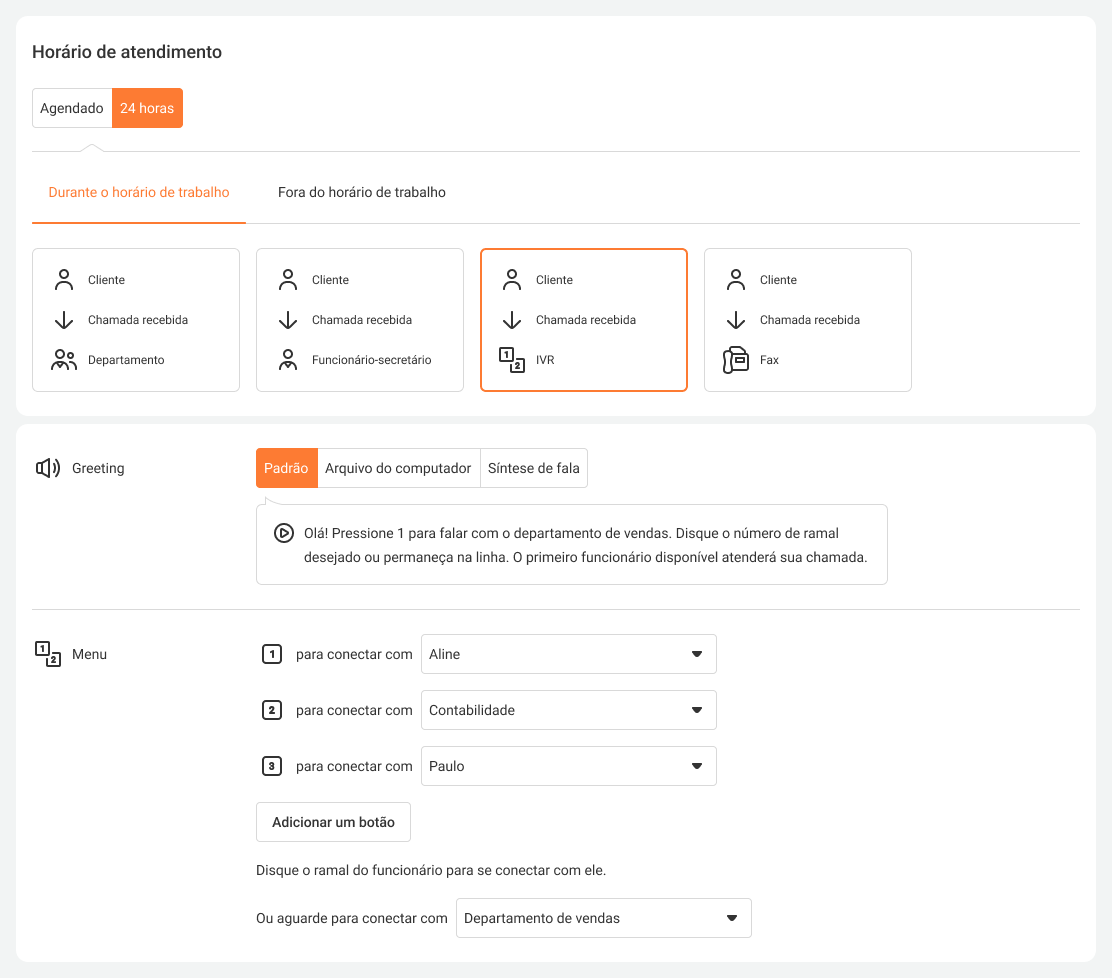Image resolution: width=1112 pixels, height=978 pixels.
Task: Open the Departamento de vendas dropdown
Action: point(603,918)
